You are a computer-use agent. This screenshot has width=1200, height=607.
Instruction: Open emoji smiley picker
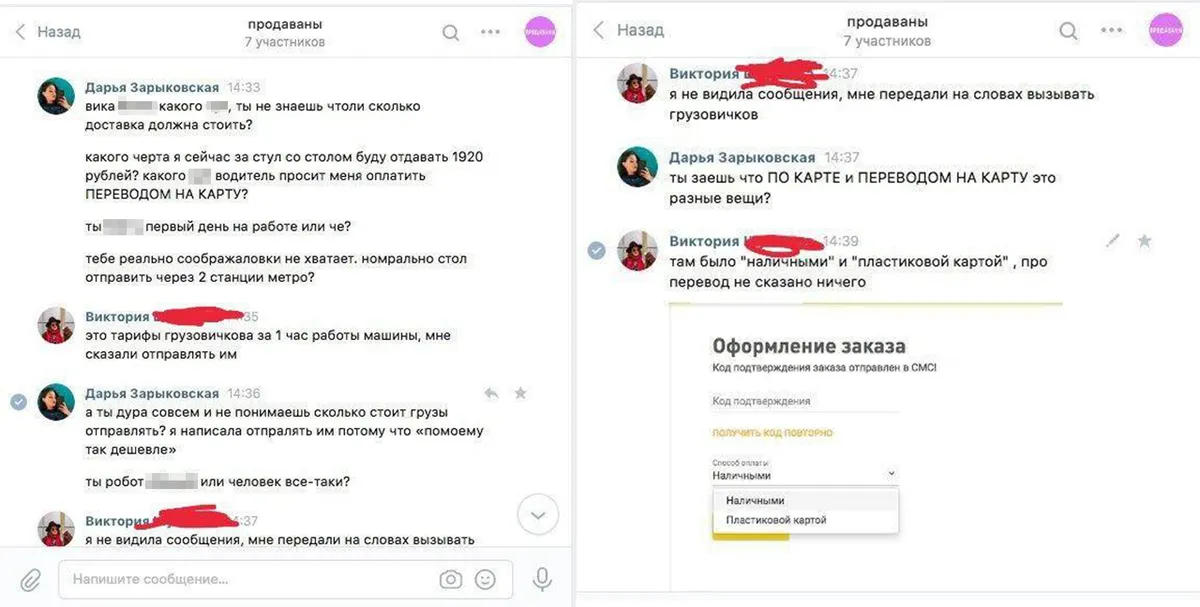click(485, 579)
